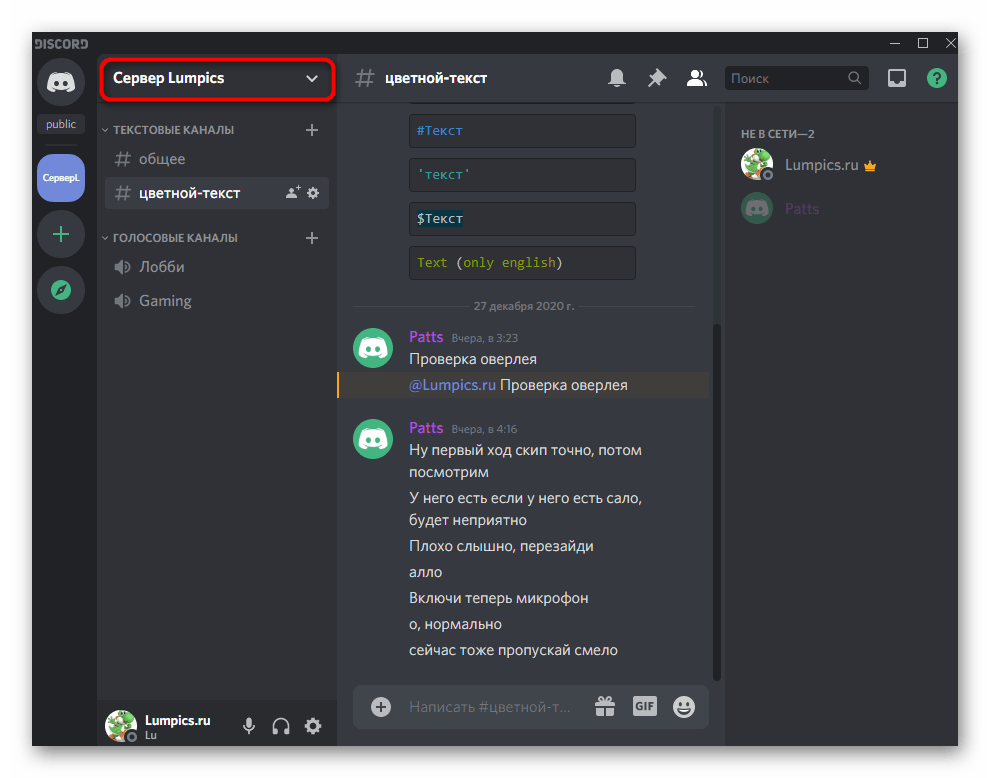Select the СерверL server icon
The width and height of the screenshot is (990, 778).
[61, 178]
